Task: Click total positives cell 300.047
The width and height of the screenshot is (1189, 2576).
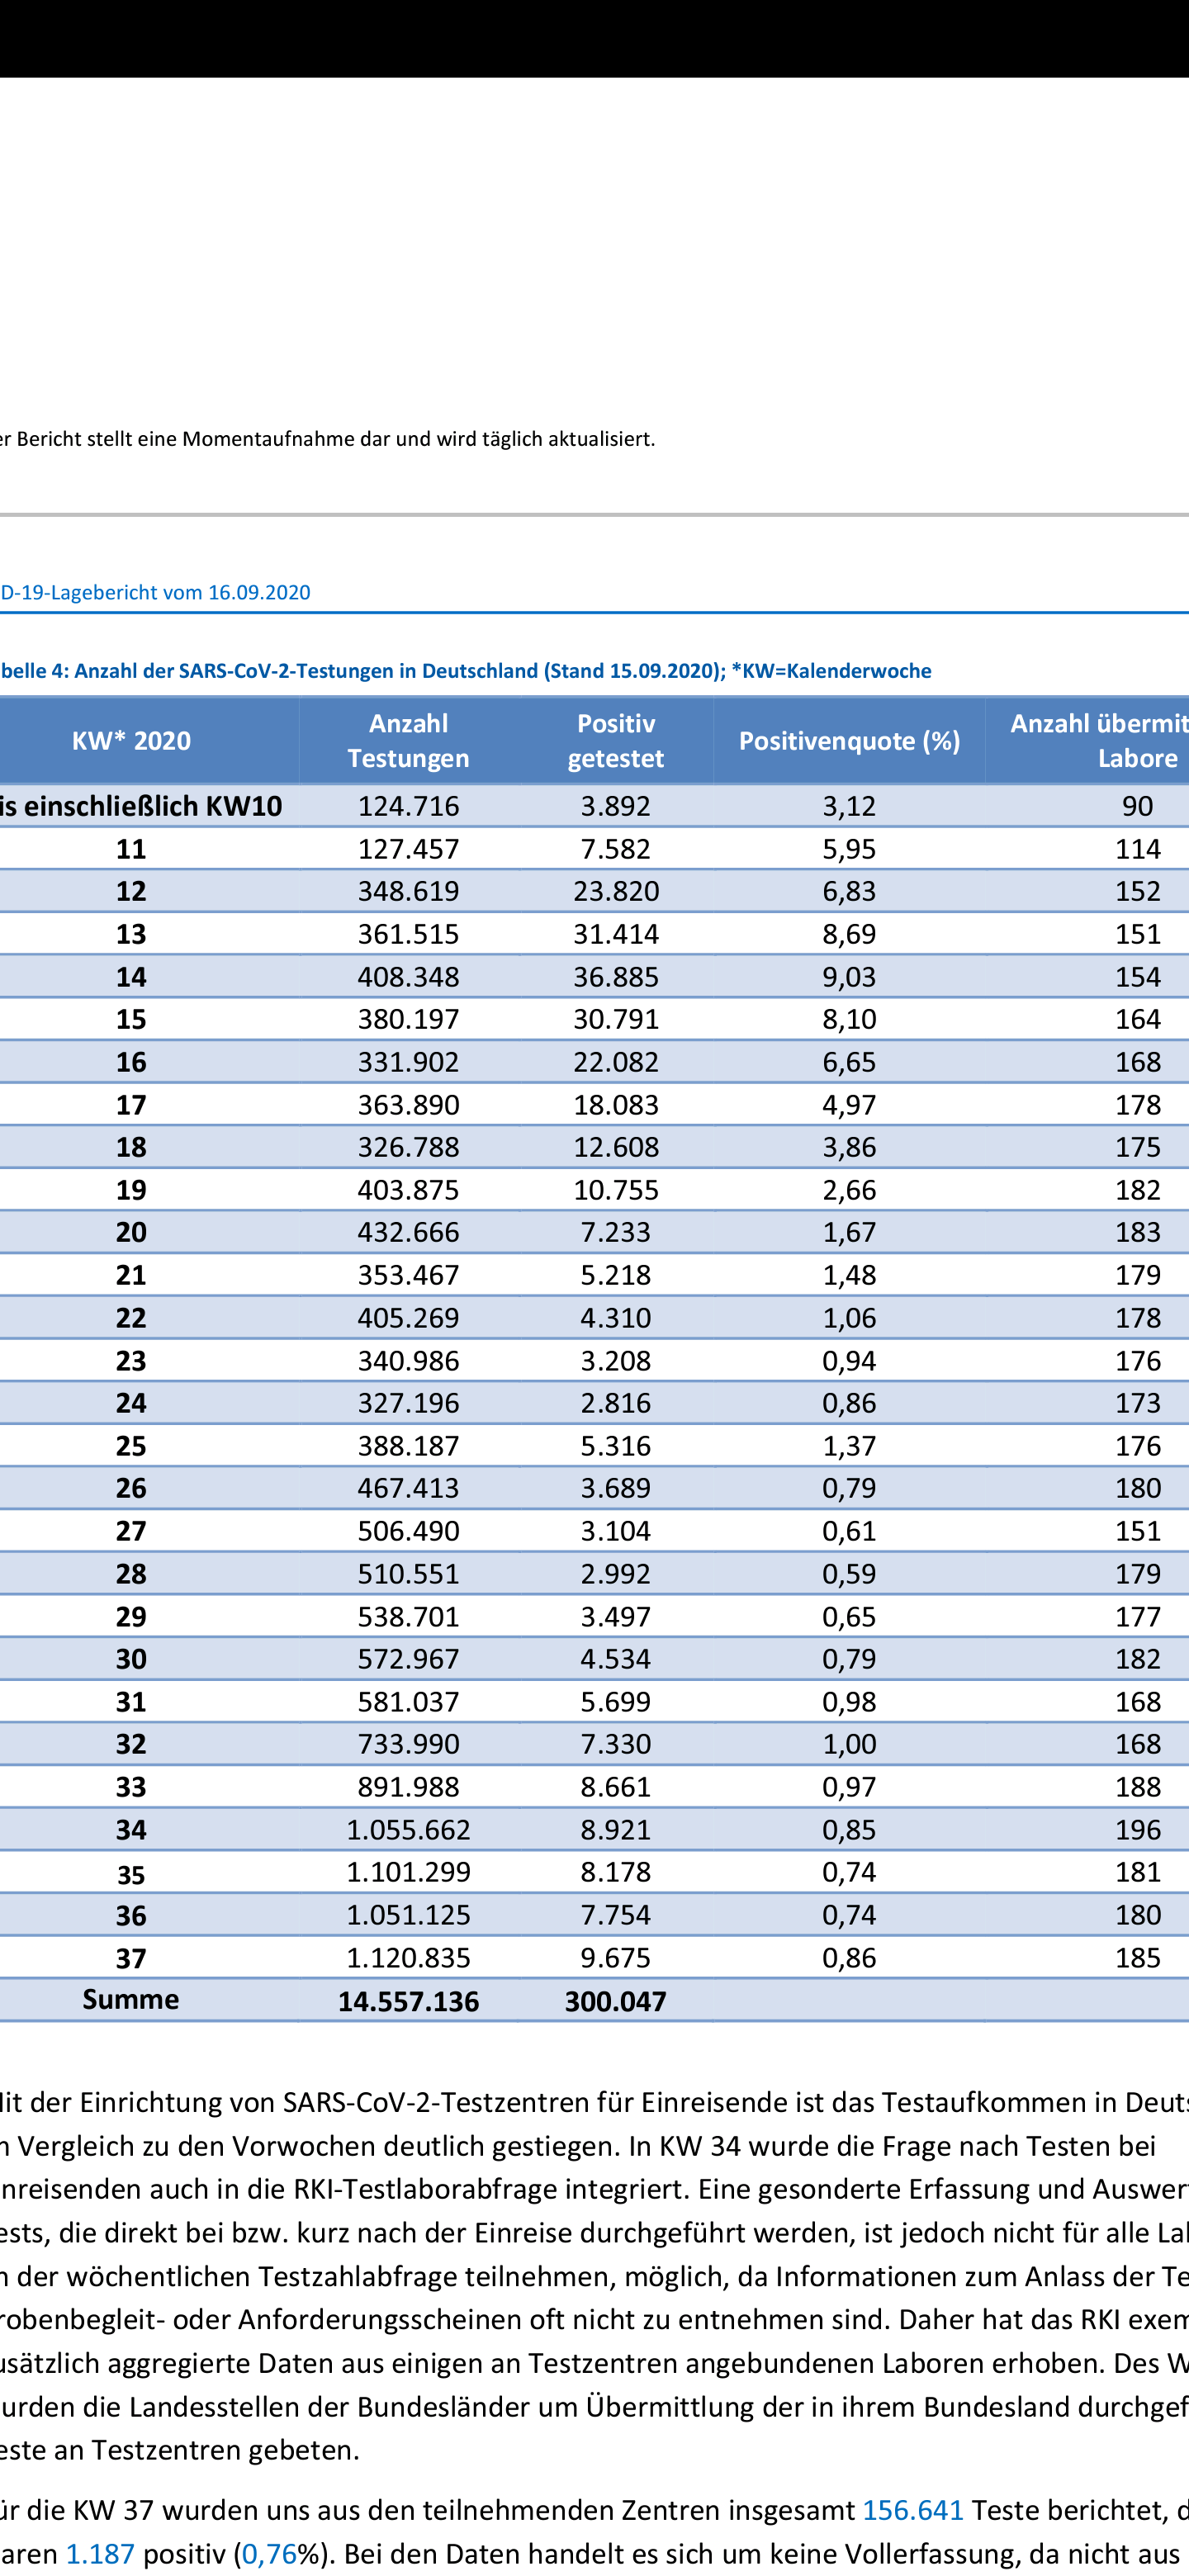Action: pyautogui.click(x=615, y=2001)
